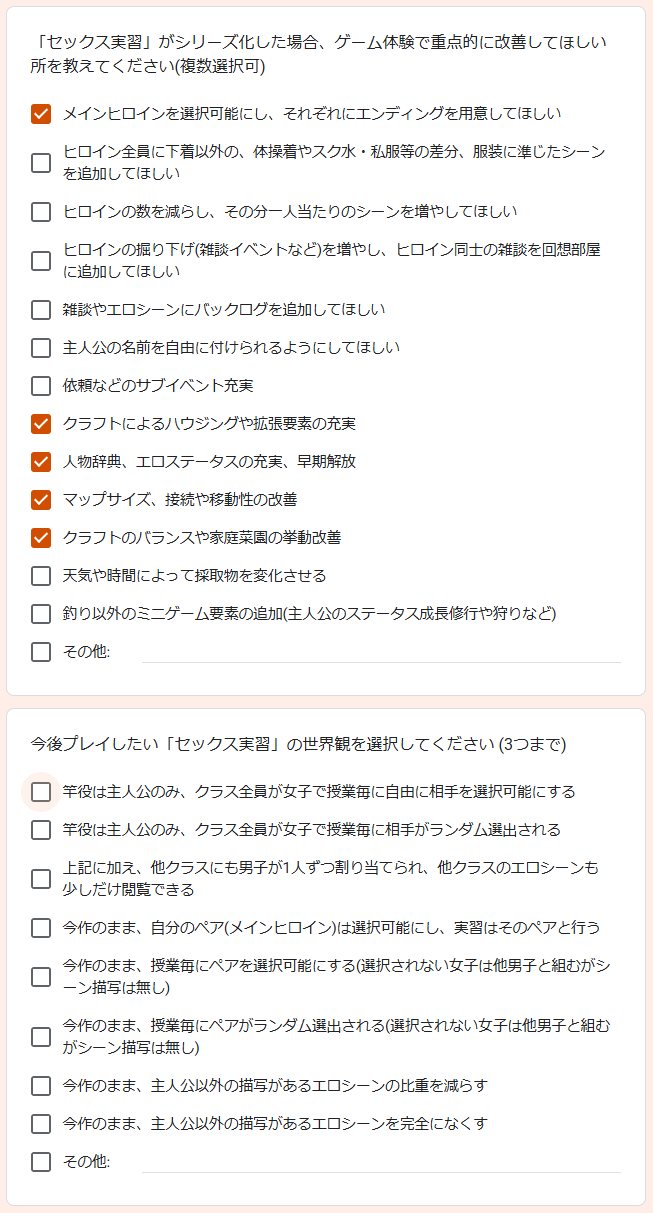Select the option ending 相手がランダム選出される
The height and width of the screenshot is (1213, 653).
coord(41,830)
